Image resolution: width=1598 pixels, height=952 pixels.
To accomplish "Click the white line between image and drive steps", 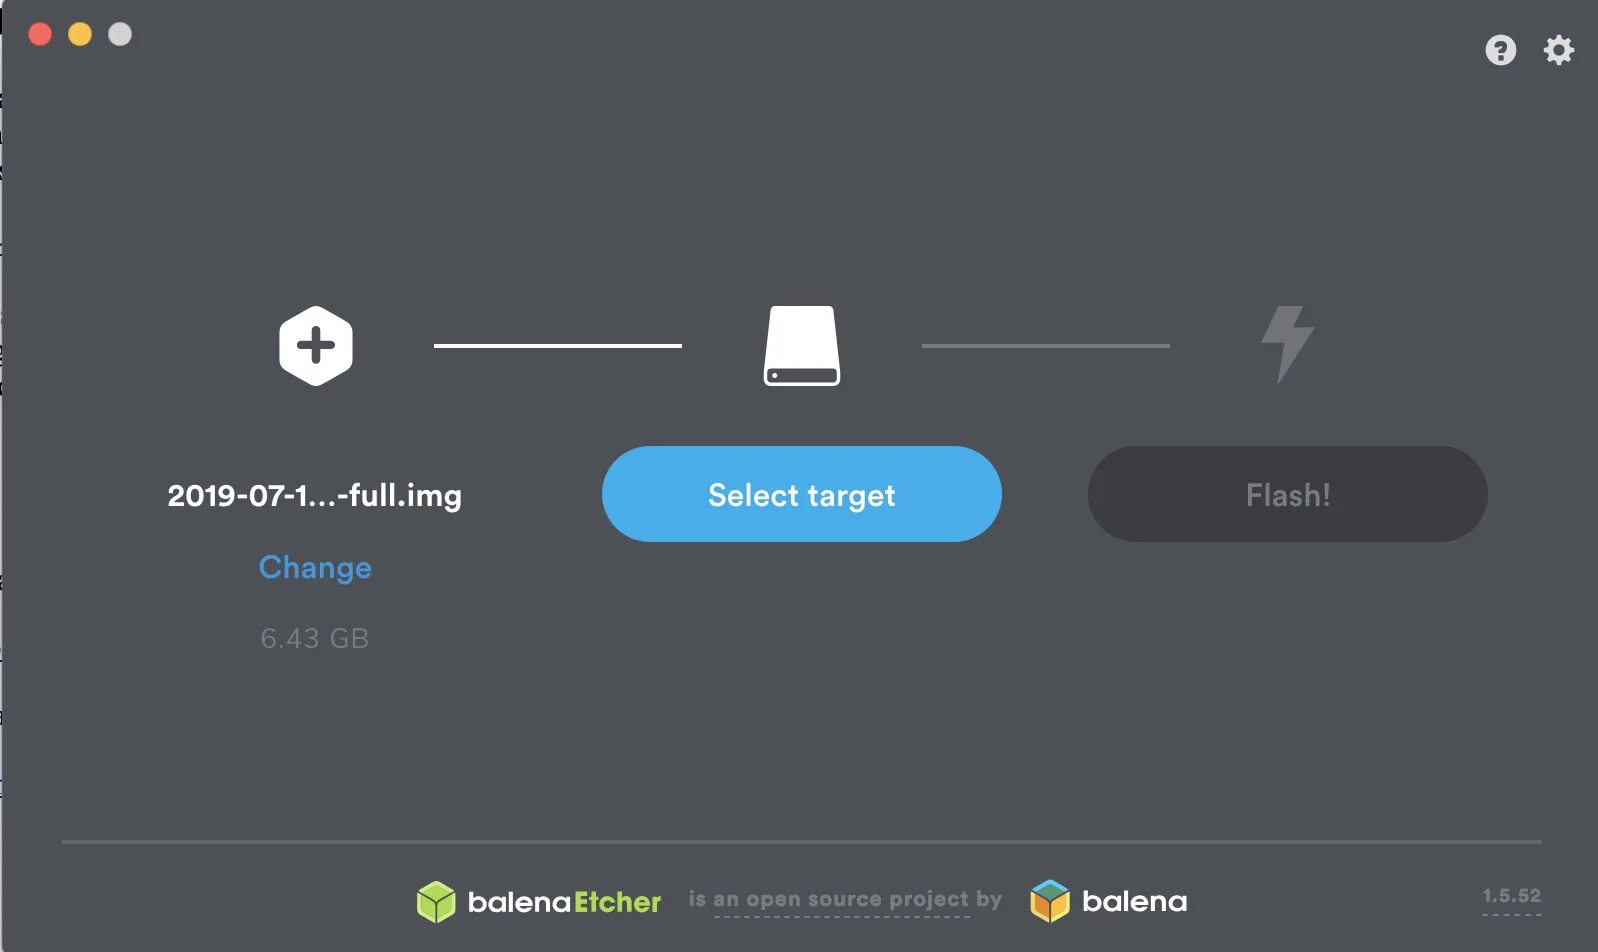I will click(x=558, y=346).
